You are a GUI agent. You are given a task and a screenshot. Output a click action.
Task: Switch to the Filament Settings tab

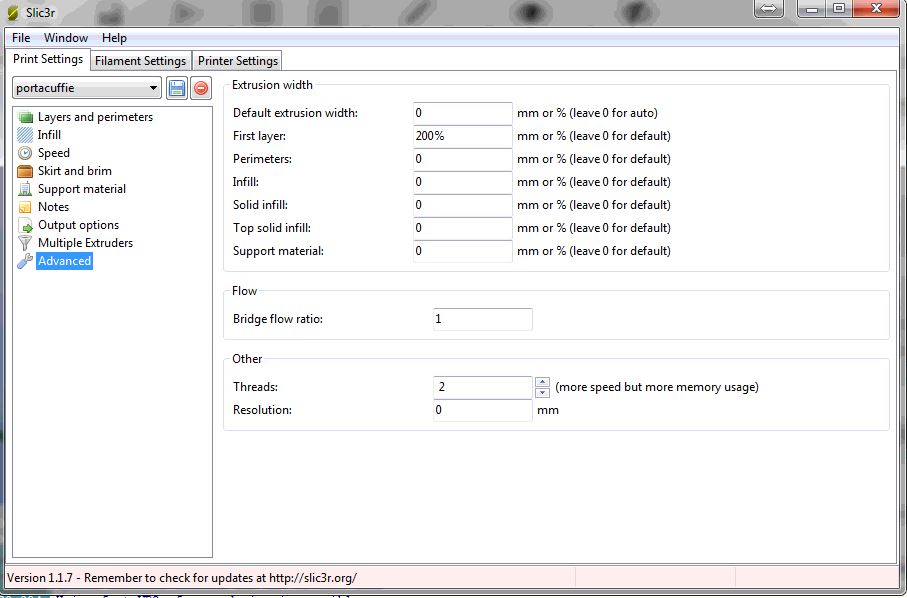click(140, 61)
